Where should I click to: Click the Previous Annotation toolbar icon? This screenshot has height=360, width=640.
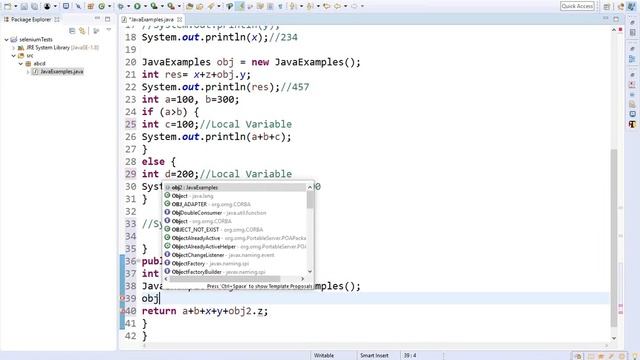pos(311,6)
